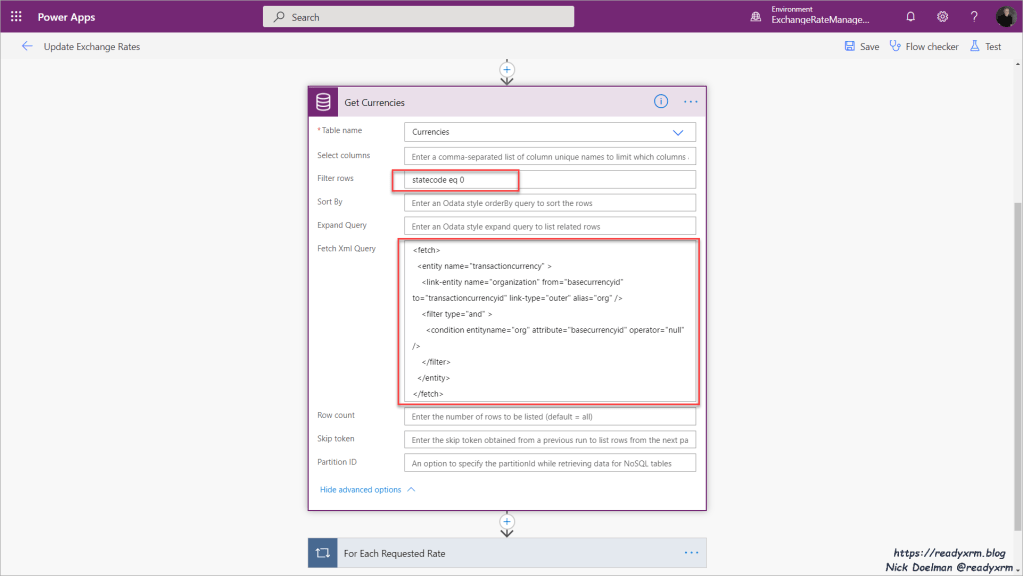The image size is (1023, 576).
Task: Collapse with Hide advanced options
Action: coord(366,490)
